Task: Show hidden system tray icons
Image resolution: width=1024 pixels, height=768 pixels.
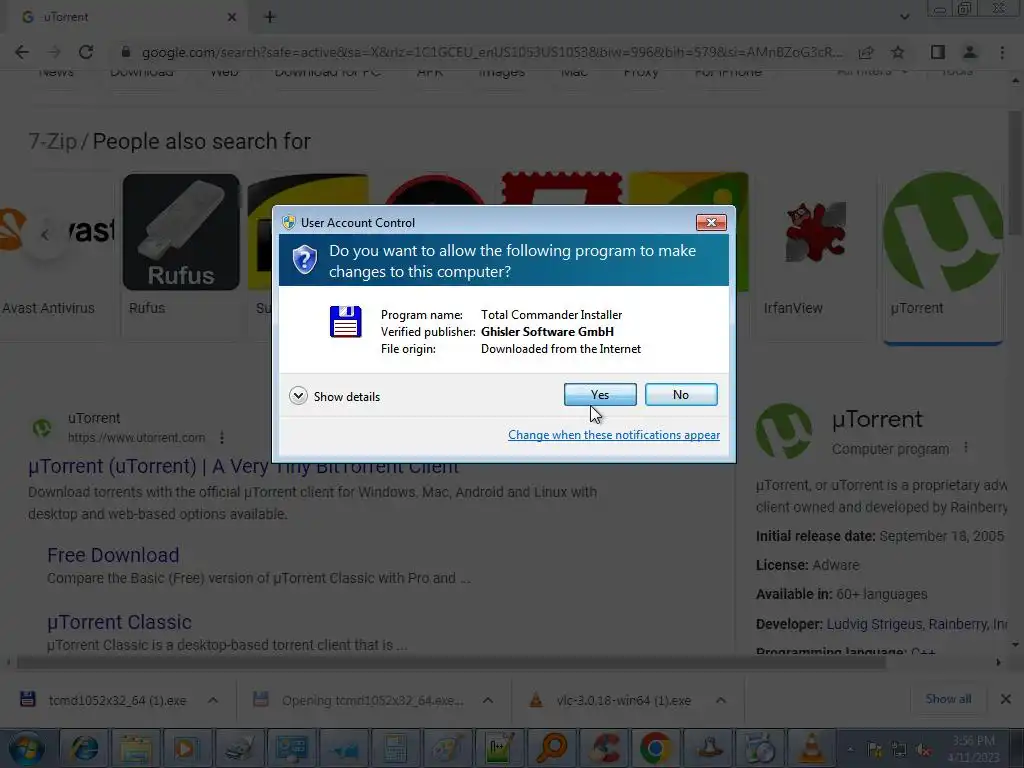Action: coord(850,750)
